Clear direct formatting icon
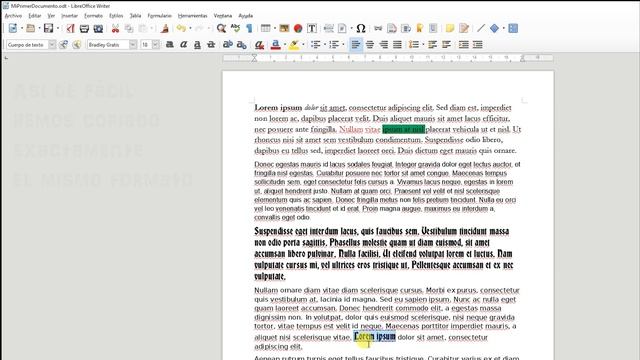This screenshot has height=360, width=640. [x=259, y=44]
